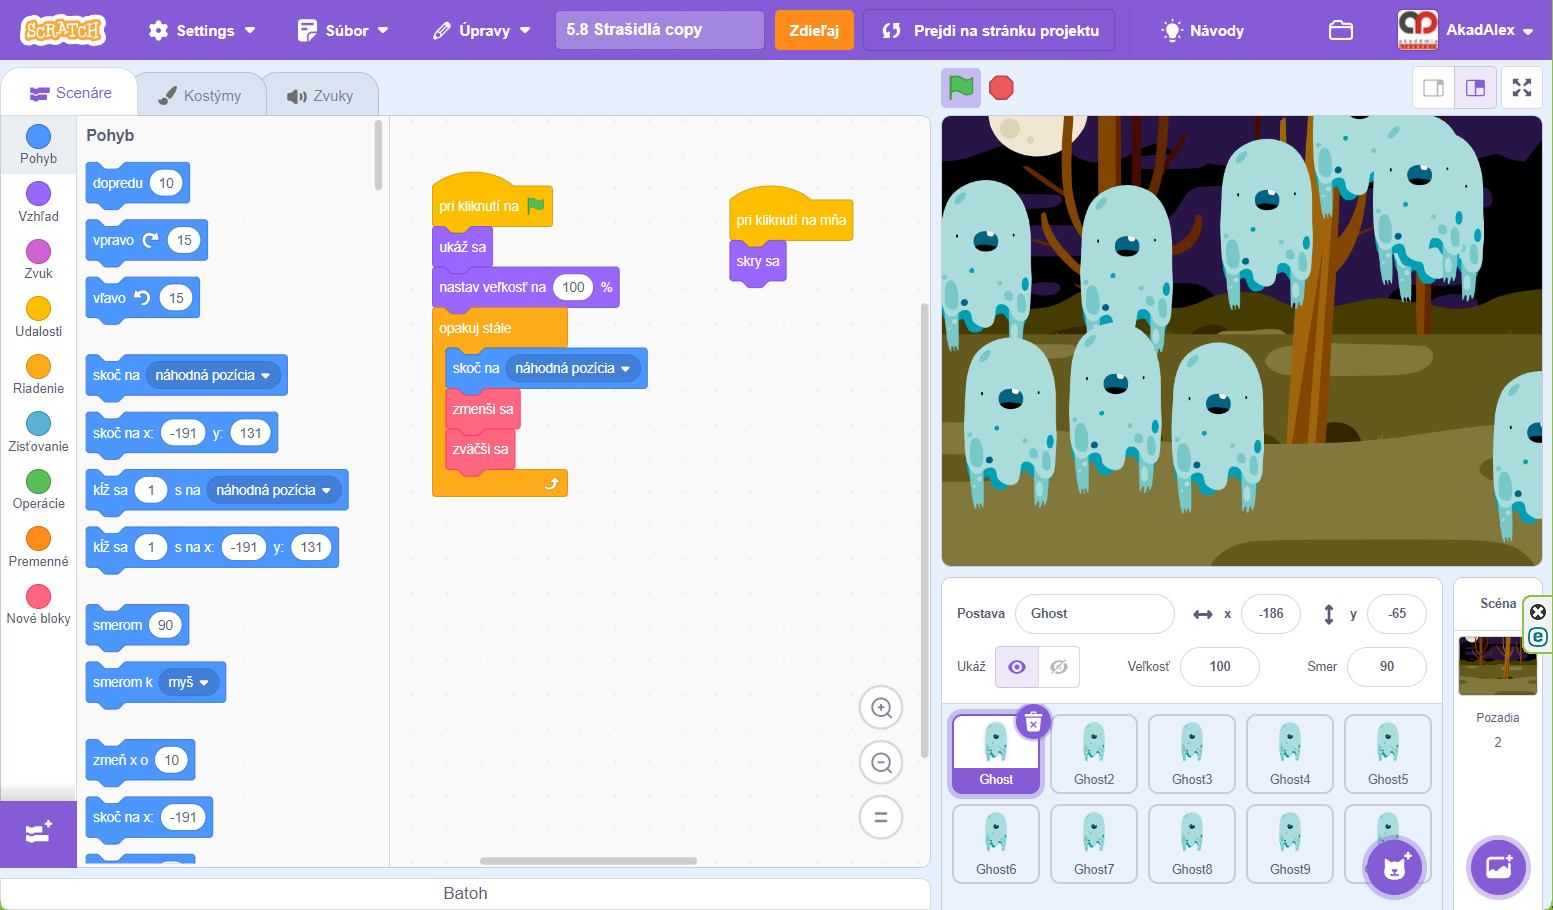Click the workspace vertical scrollbar
Viewport: 1553px width, 910px height.
pos(924,530)
